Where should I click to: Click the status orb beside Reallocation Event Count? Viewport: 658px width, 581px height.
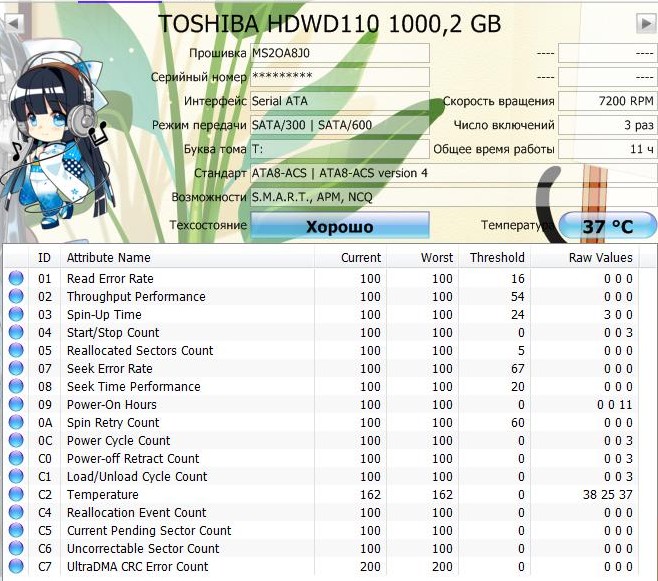(16, 513)
